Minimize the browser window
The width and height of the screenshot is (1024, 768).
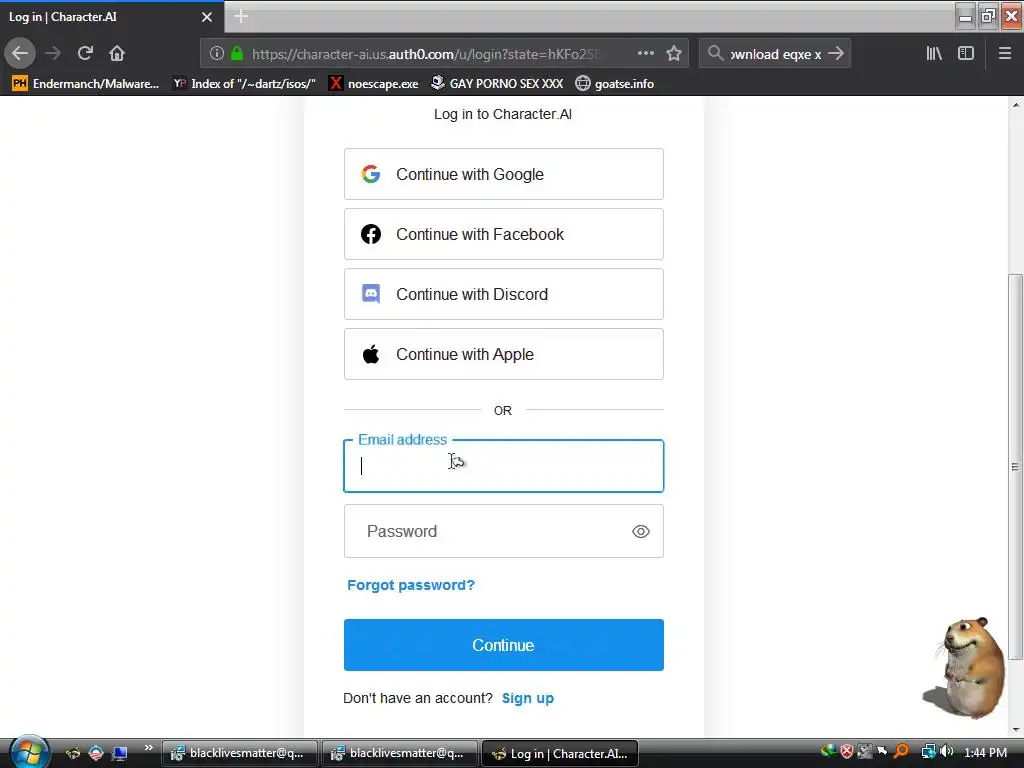965,16
